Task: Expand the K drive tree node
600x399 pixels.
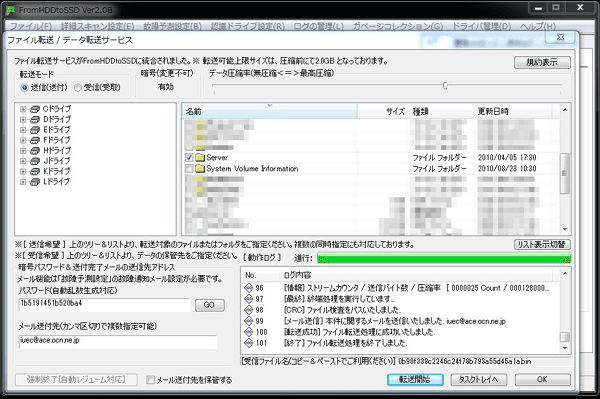Action: click(23, 172)
